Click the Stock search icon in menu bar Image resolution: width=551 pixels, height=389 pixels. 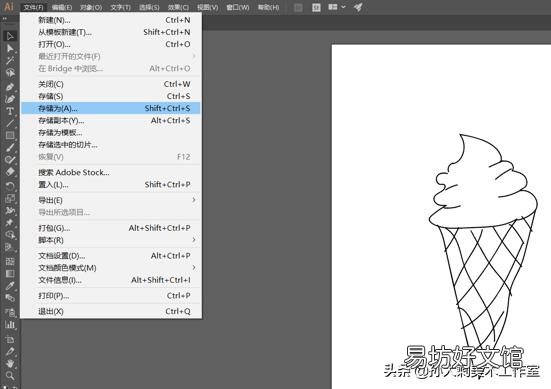pyautogui.click(x=316, y=7)
